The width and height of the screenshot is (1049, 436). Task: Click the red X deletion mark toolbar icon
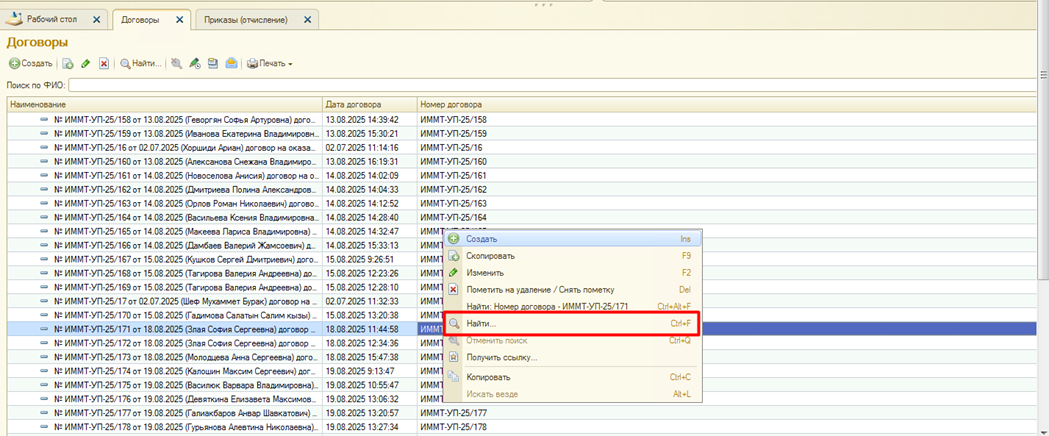pyautogui.click(x=104, y=63)
